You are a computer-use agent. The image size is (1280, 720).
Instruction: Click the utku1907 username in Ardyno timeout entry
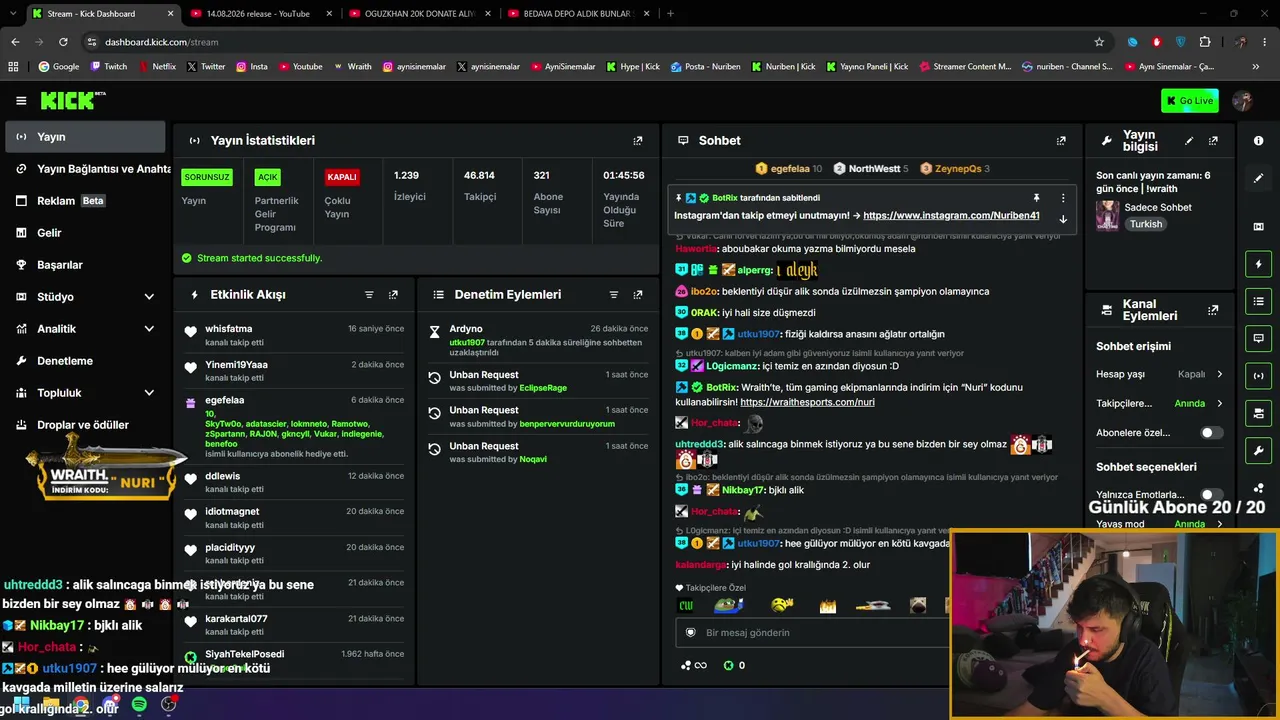tap(467, 342)
